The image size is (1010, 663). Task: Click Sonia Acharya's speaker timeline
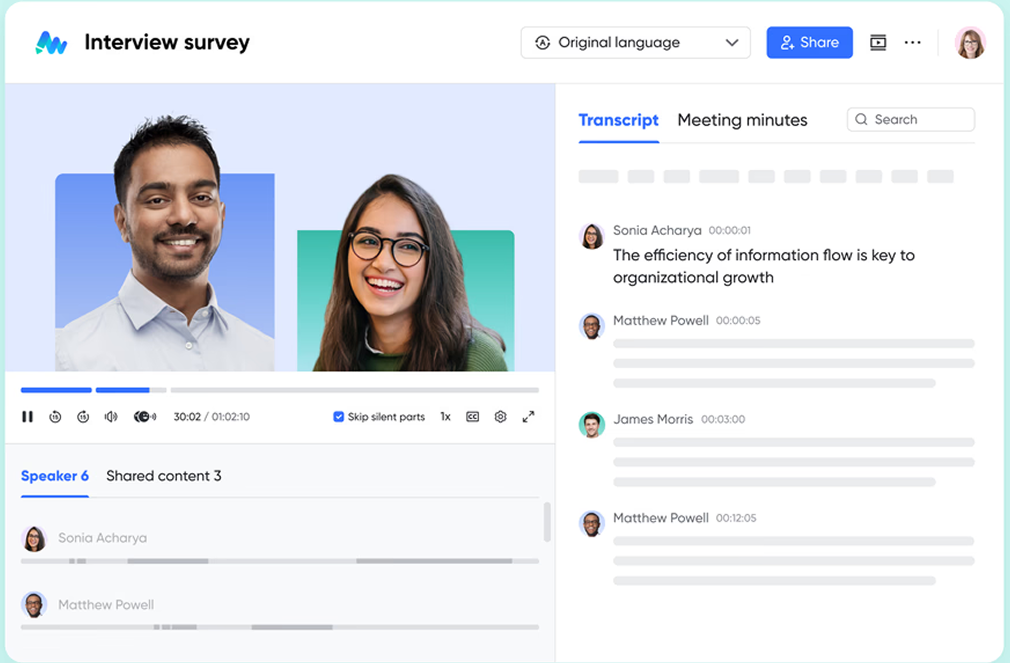click(280, 561)
